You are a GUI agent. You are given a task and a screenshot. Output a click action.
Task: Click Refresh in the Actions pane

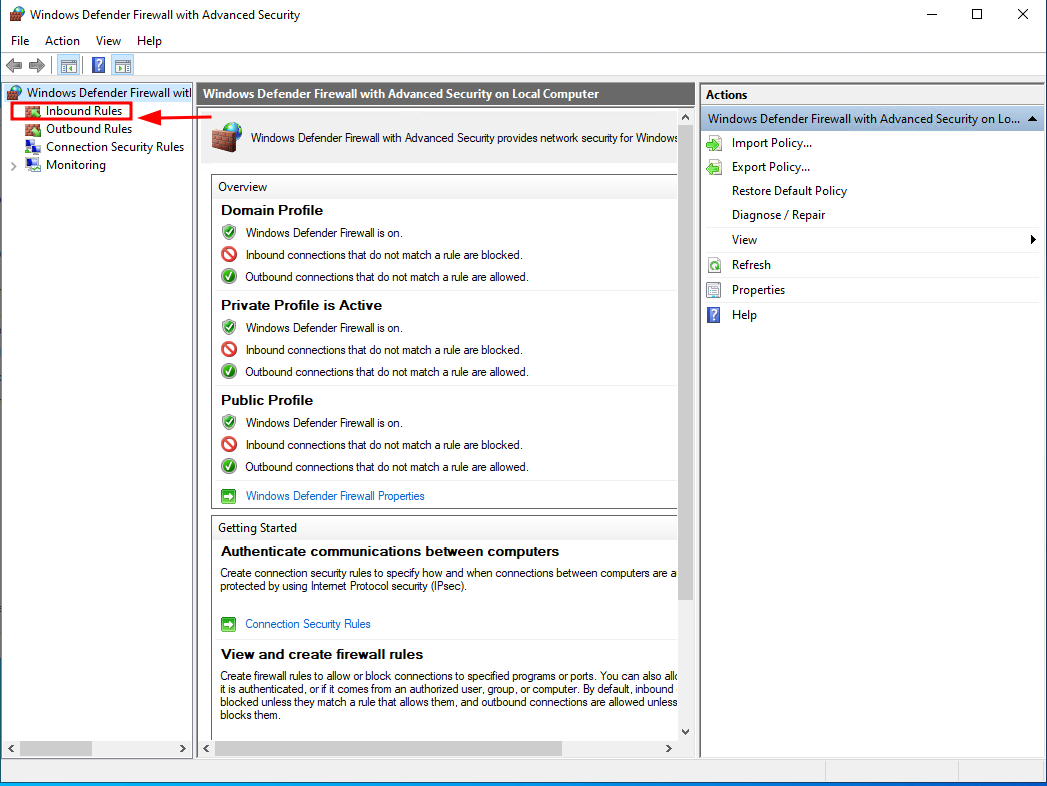click(751, 265)
